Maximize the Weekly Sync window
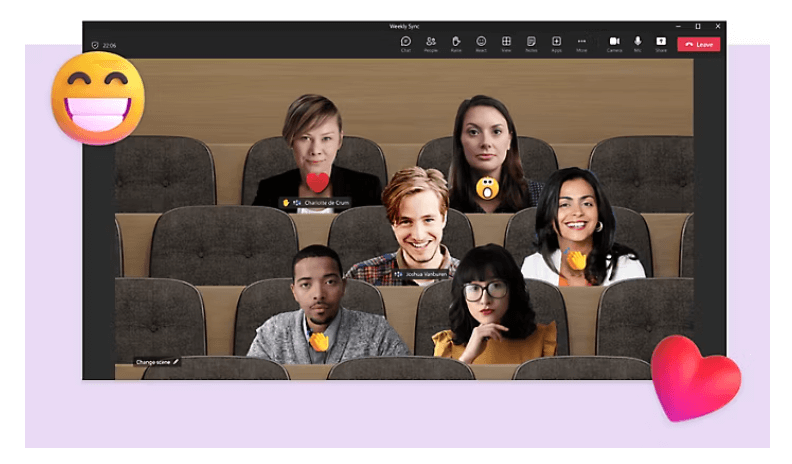792x464 pixels. 697,26
